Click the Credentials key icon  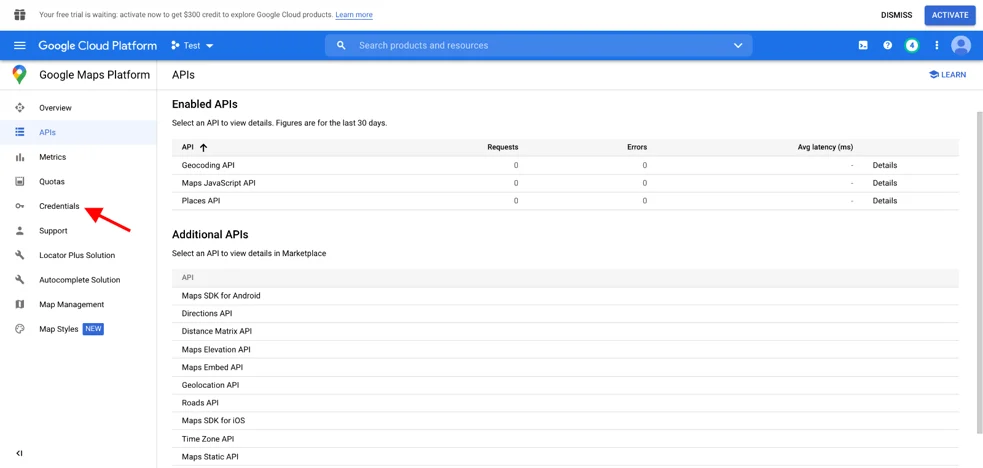coord(19,206)
